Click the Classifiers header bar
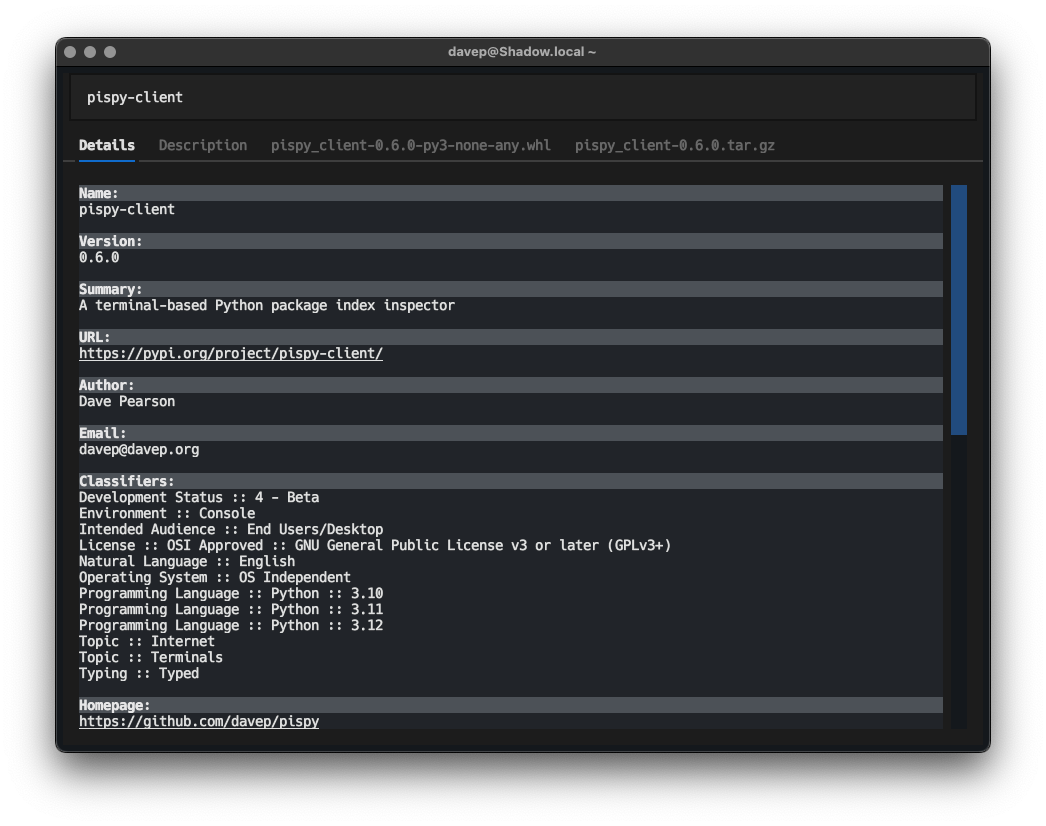Viewport: 1046px width, 826px height. [x=510, y=480]
